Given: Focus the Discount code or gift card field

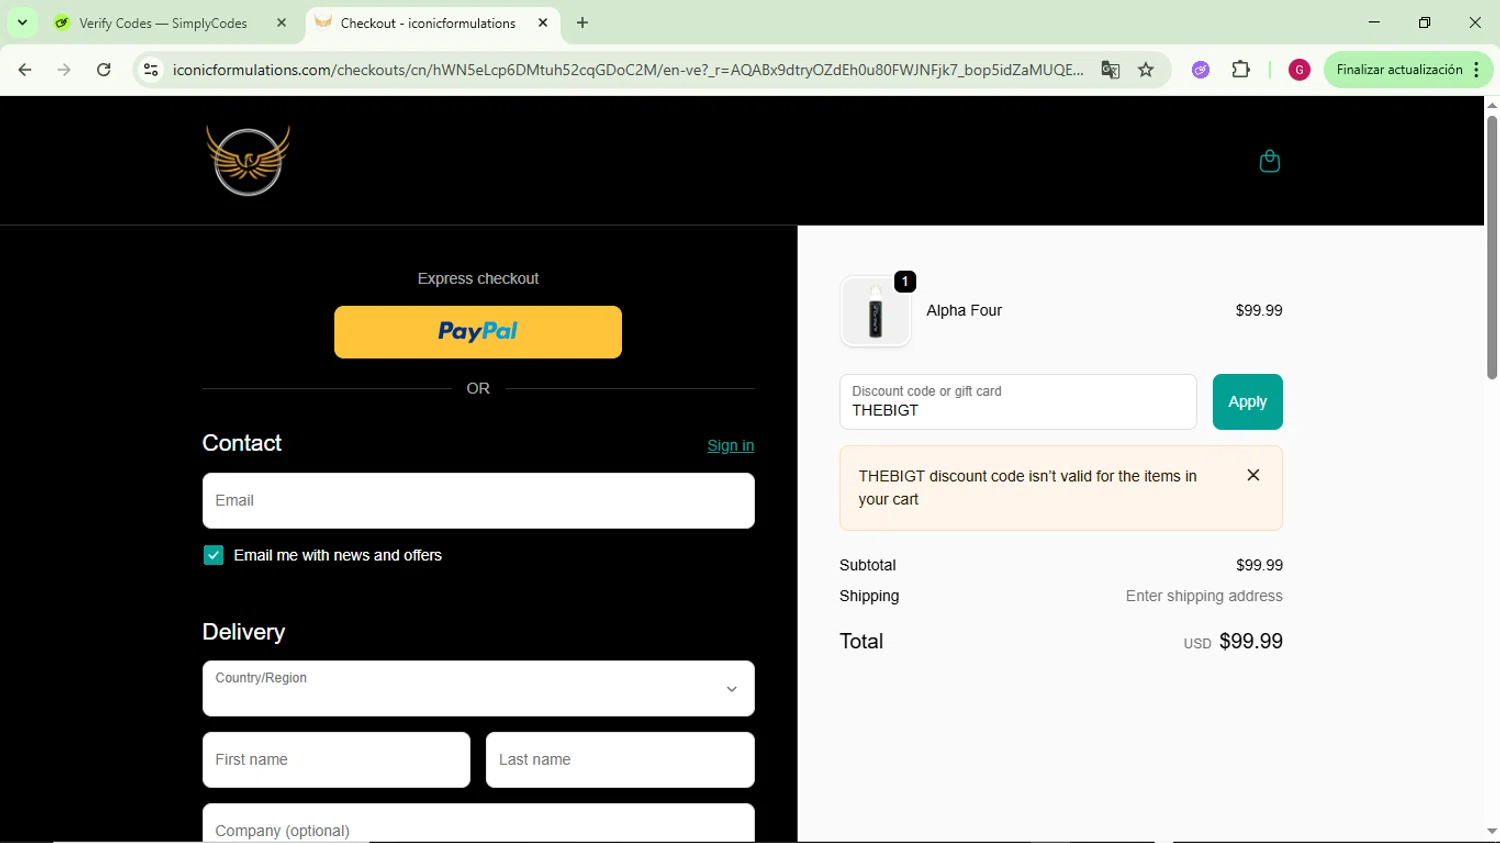Looking at the screenshot, I should (1018, 402).
